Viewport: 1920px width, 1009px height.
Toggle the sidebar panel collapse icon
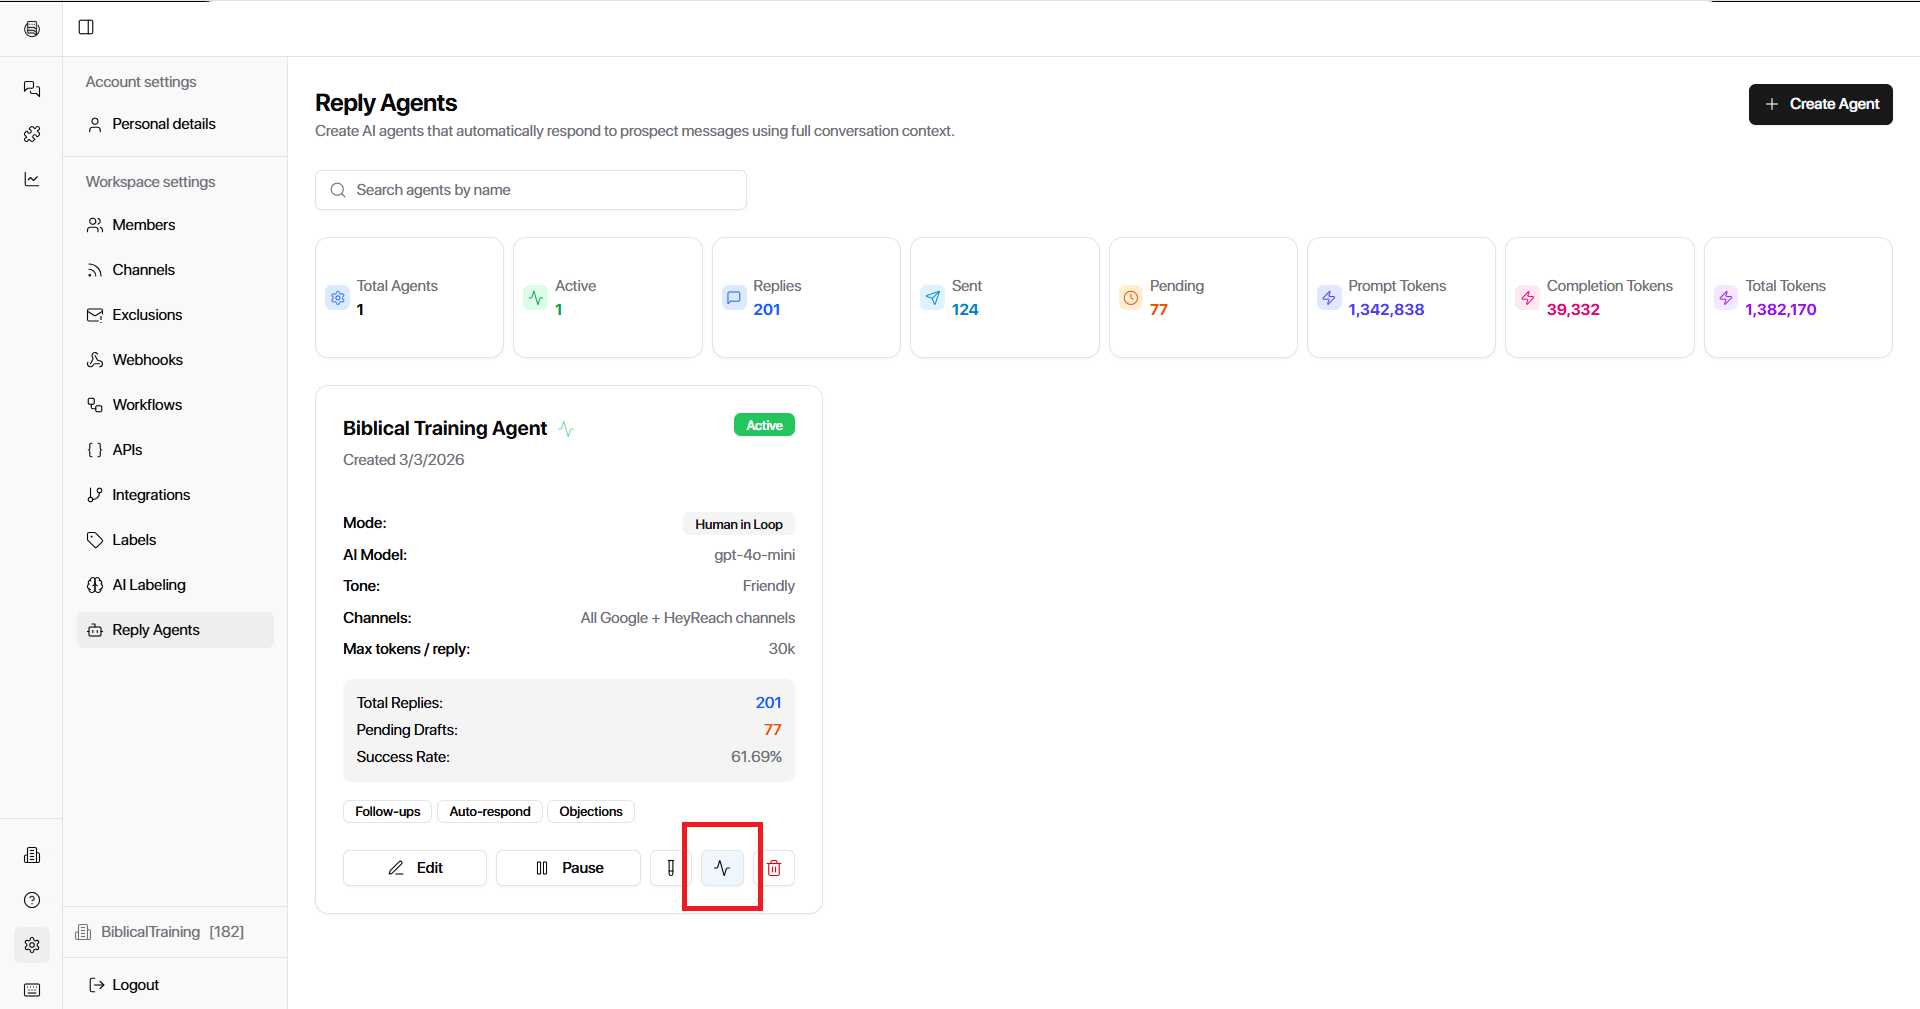point(86,27)
